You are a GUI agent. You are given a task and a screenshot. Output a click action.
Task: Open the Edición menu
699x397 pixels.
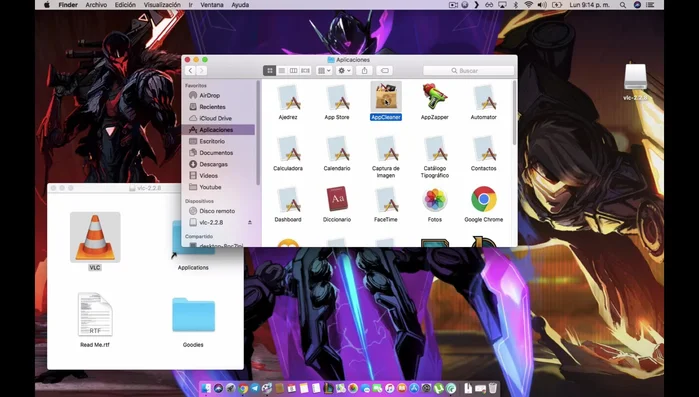[125, 5]
